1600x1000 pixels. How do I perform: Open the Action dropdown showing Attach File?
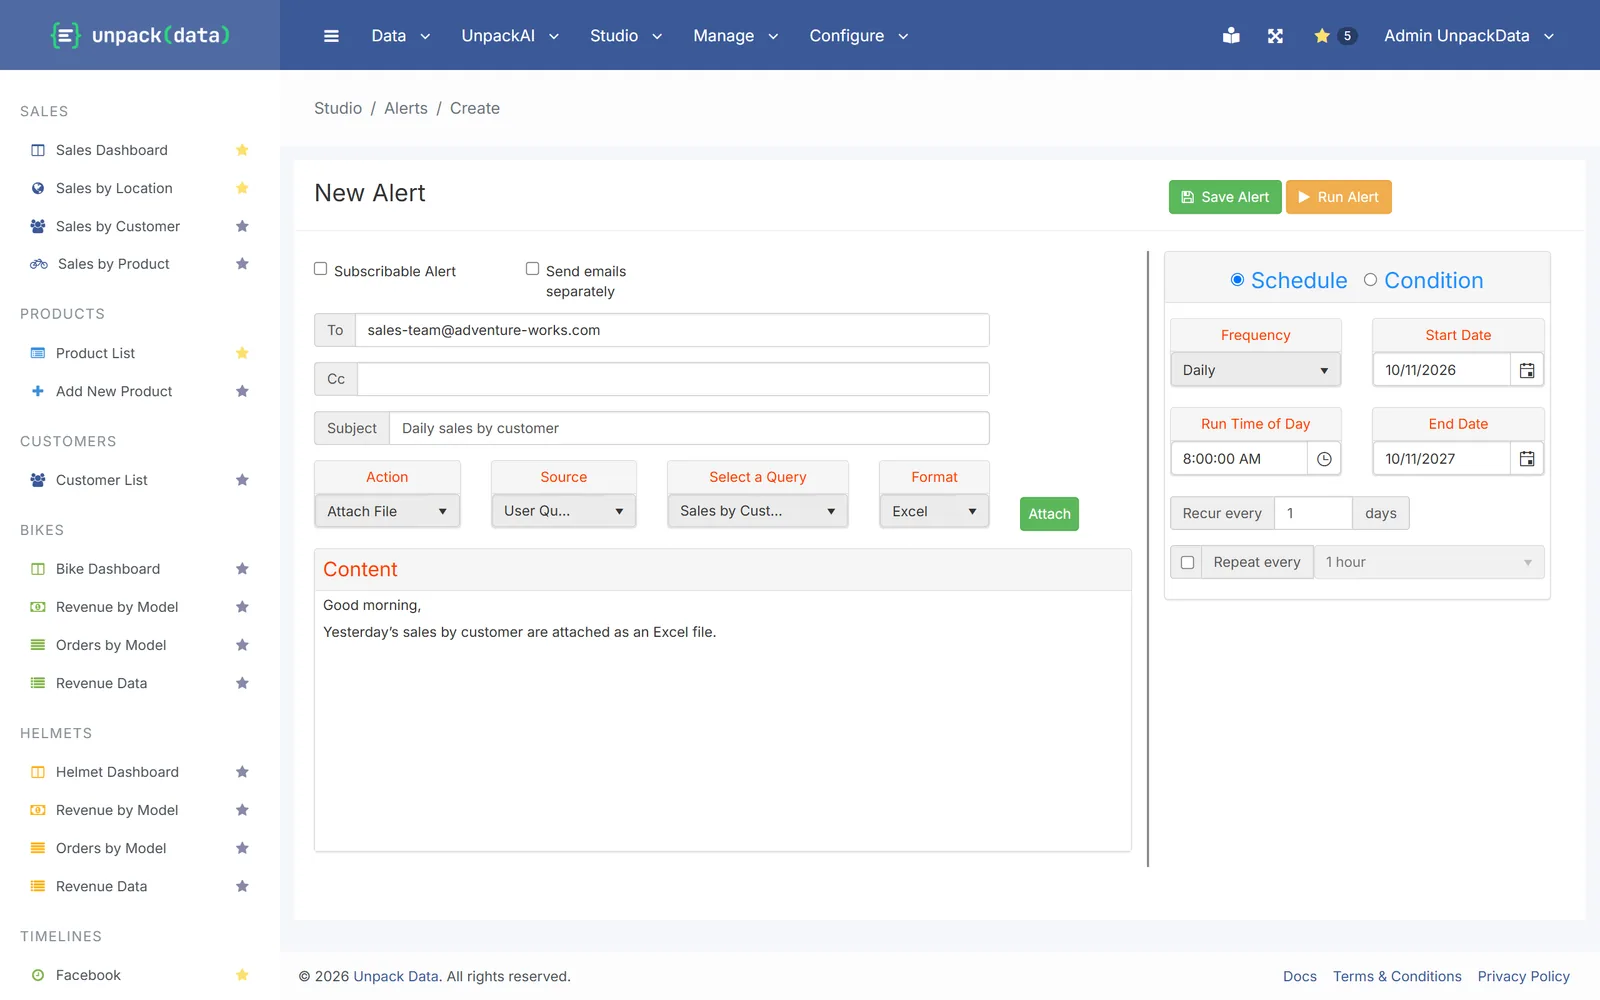(x=387, y=511)
